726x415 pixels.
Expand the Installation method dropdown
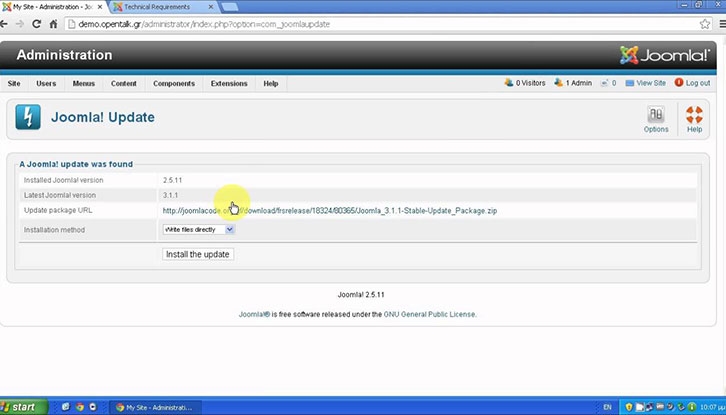coord(199,229)
